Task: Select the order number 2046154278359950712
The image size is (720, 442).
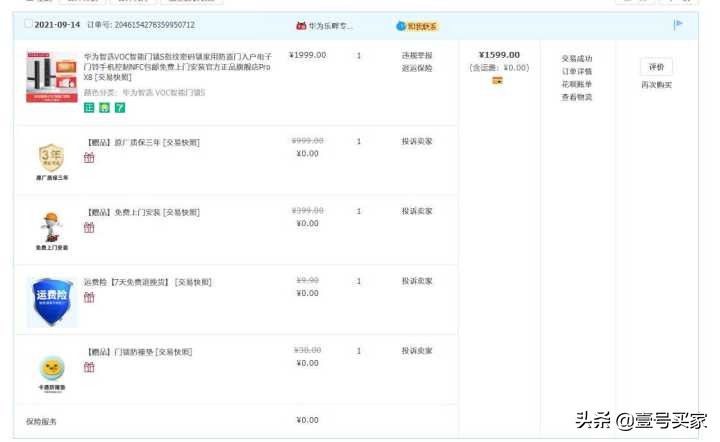Action: pyautogui.click(x=154, y=24)
